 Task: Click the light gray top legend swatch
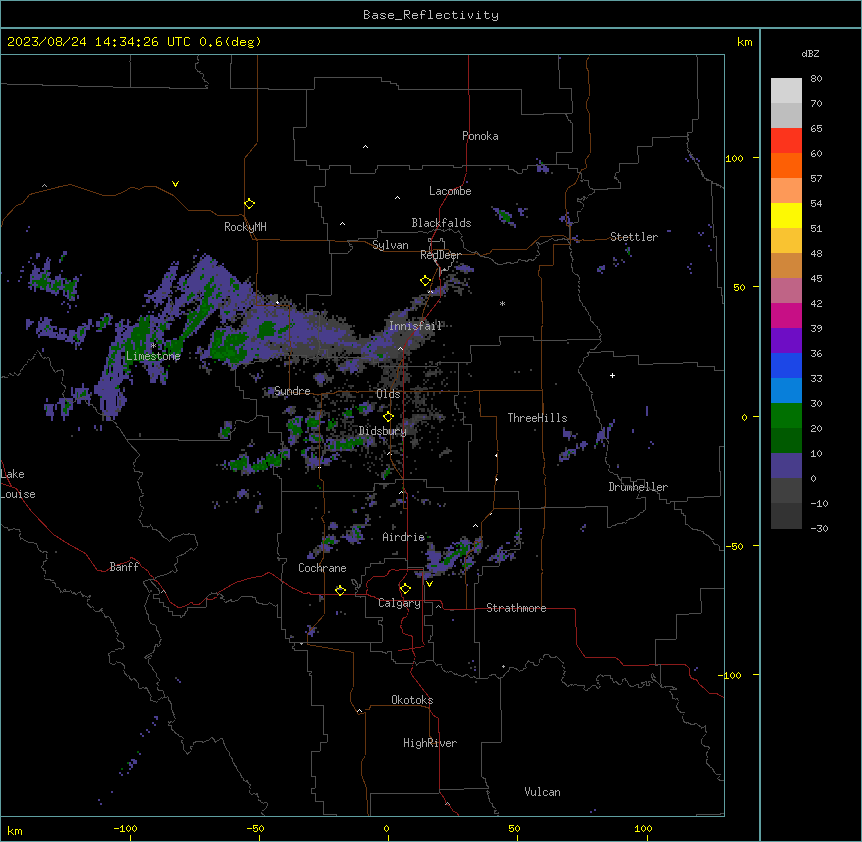(x=786, y=90)
